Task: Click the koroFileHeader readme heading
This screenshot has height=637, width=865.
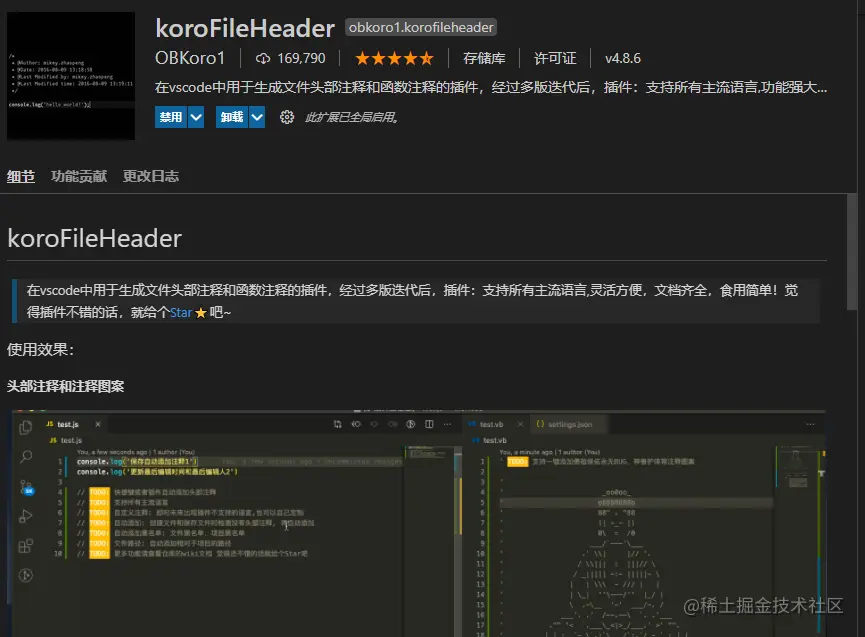Action: click(95, 239)
